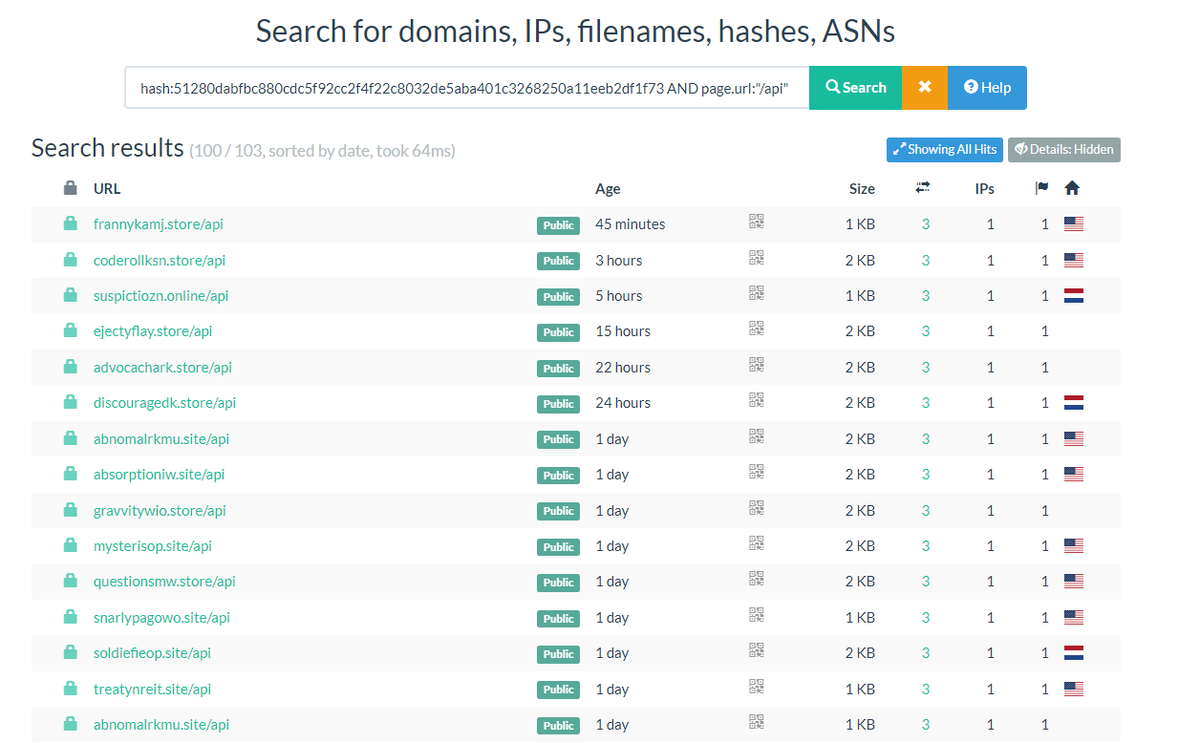Click the '45 minutes' age cell
1200x743 pixels.
[x=630, y=224]
